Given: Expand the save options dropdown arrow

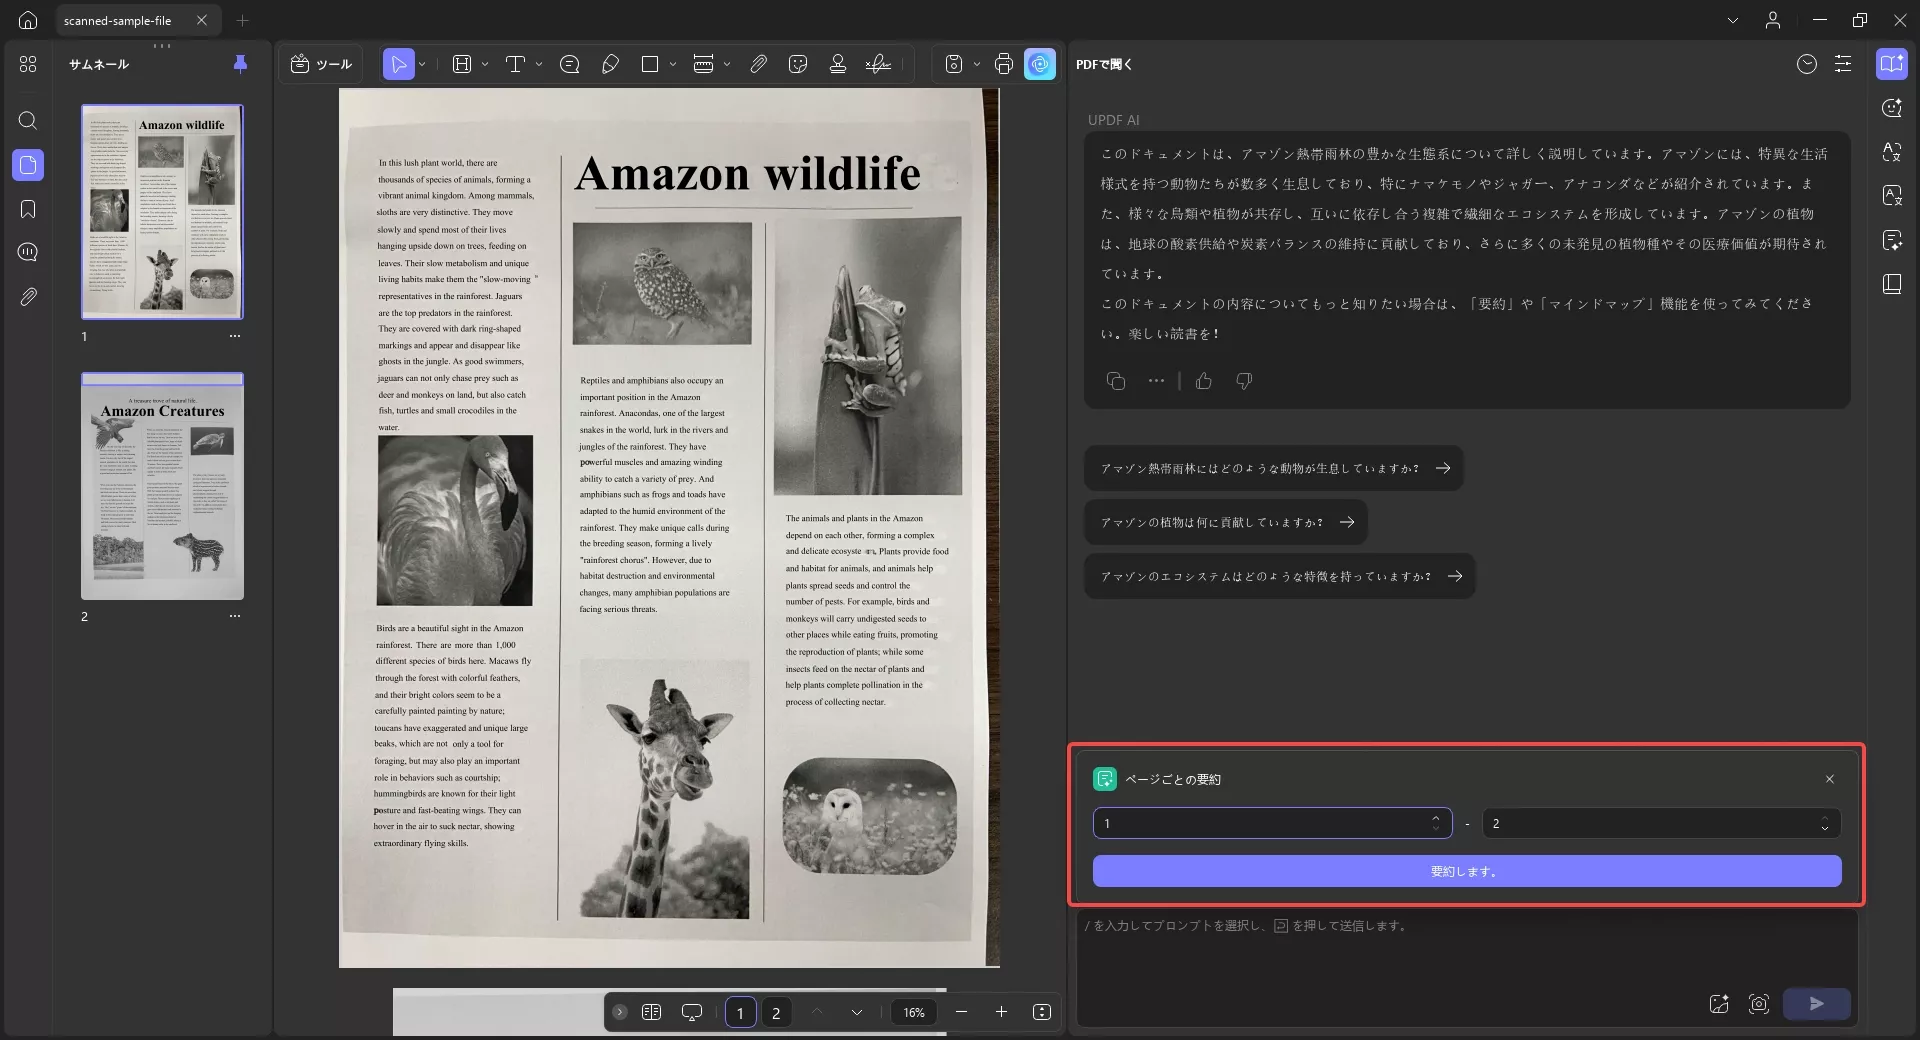Looking at the screenshot, I should point(977,64).
